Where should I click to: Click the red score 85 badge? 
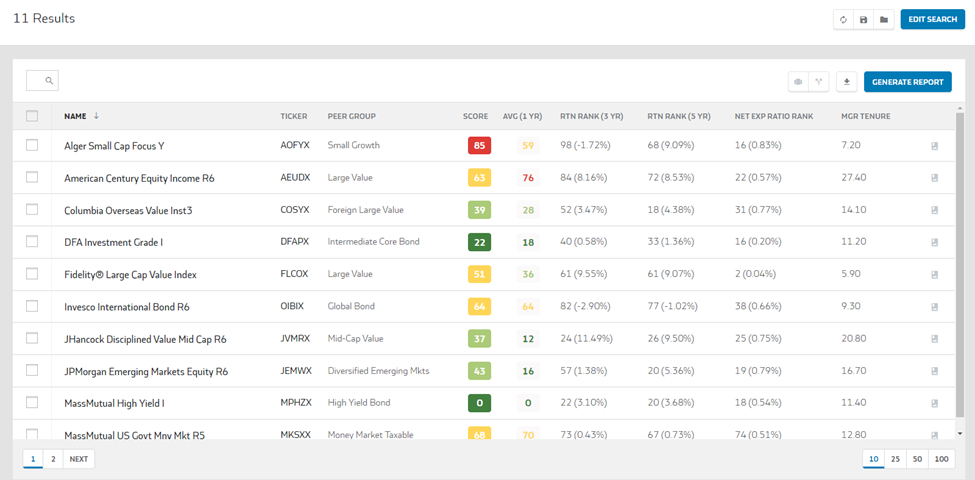click(x=479, y=145)
